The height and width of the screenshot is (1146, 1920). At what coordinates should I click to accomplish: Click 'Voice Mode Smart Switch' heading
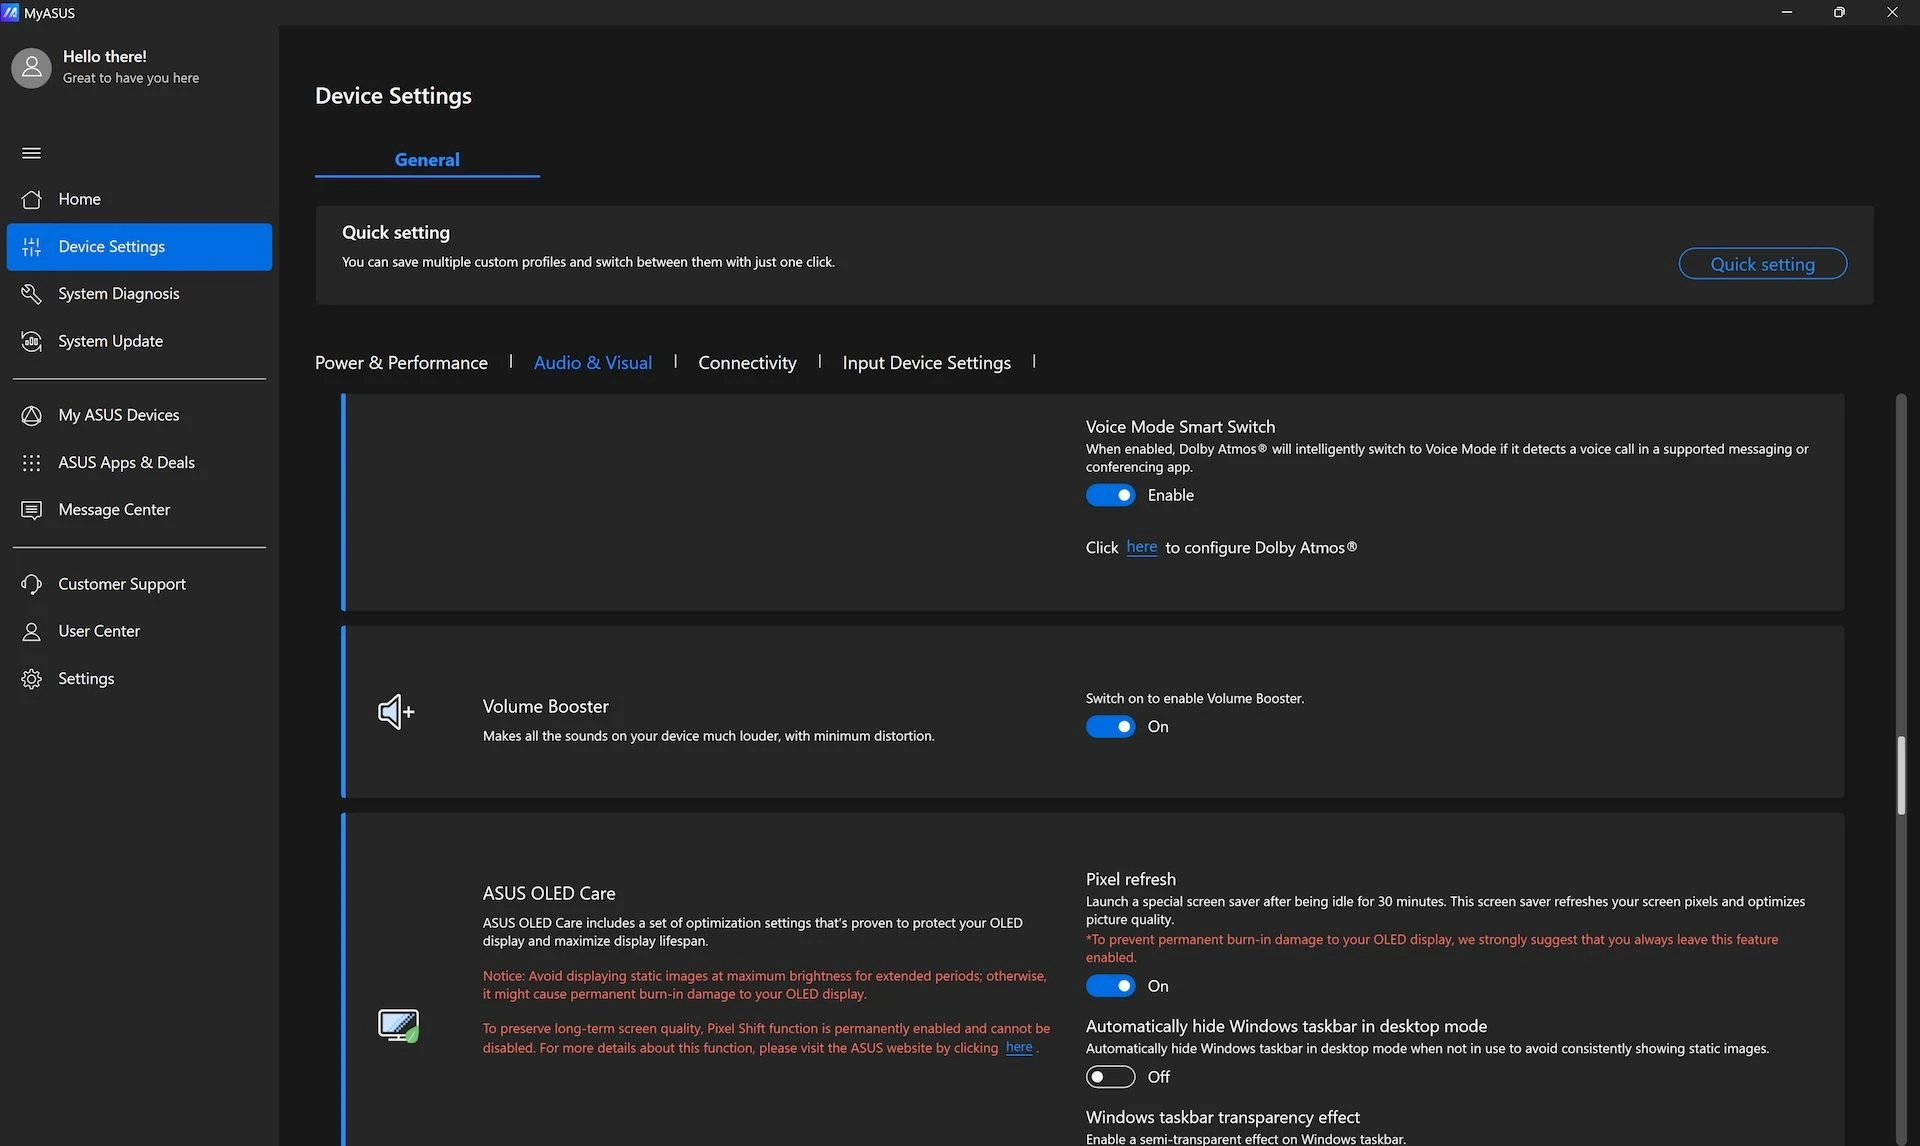point(1180,427)
